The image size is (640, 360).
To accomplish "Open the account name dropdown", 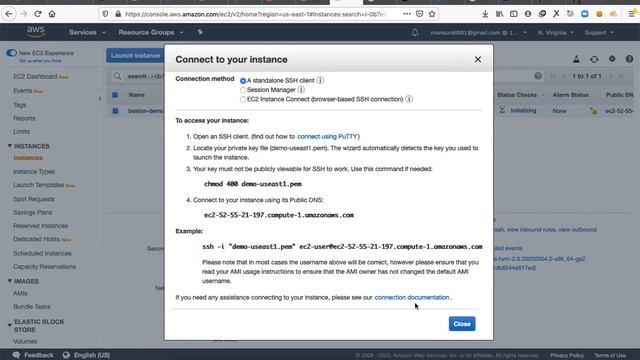I will tap(478, 33).
